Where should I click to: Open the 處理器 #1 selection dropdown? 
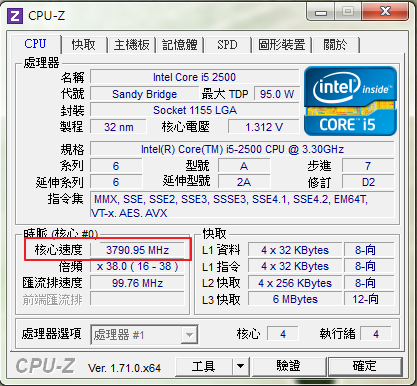pyautogui.click(x=144, y=335)
